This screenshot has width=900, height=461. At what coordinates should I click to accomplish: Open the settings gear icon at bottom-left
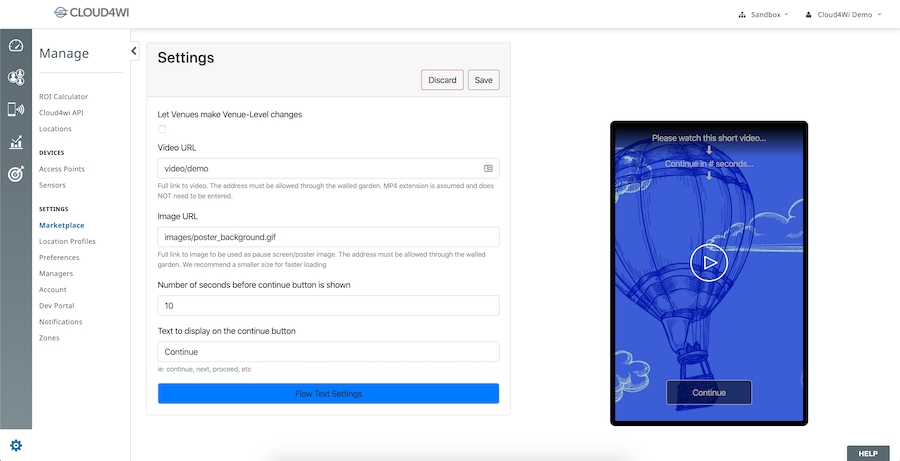point(16,445)
